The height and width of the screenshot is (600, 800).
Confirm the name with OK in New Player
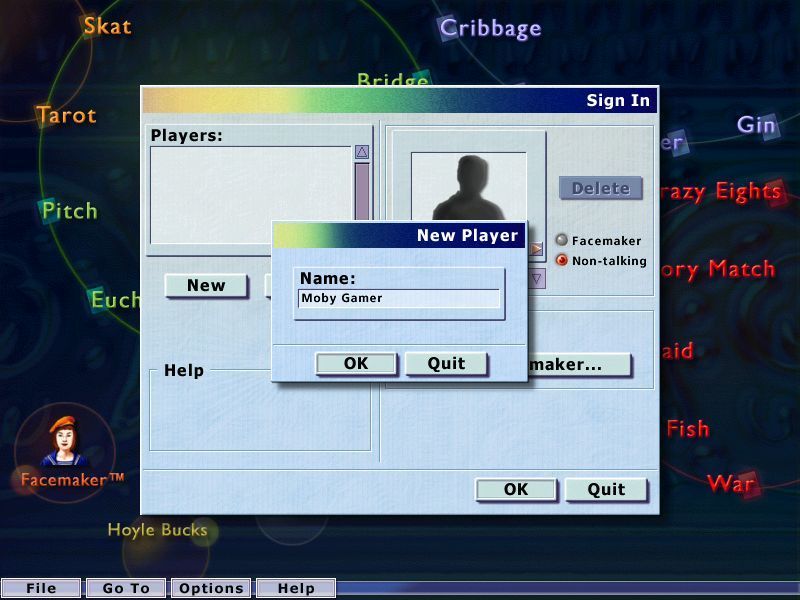355,364
